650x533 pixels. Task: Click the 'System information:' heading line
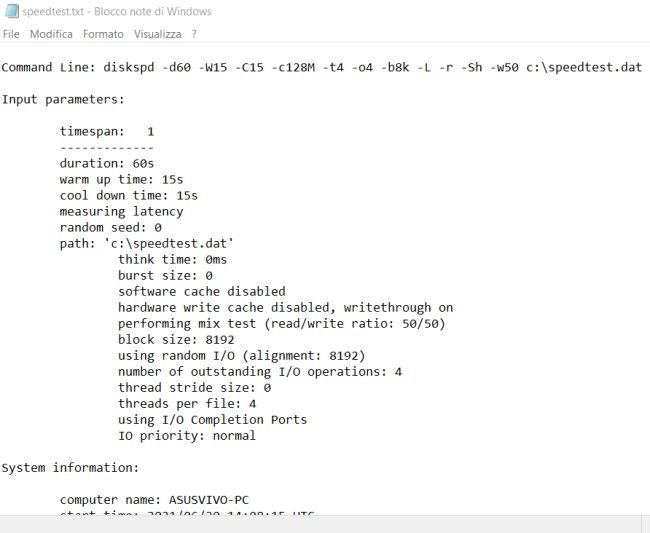(x=70, y=468)
